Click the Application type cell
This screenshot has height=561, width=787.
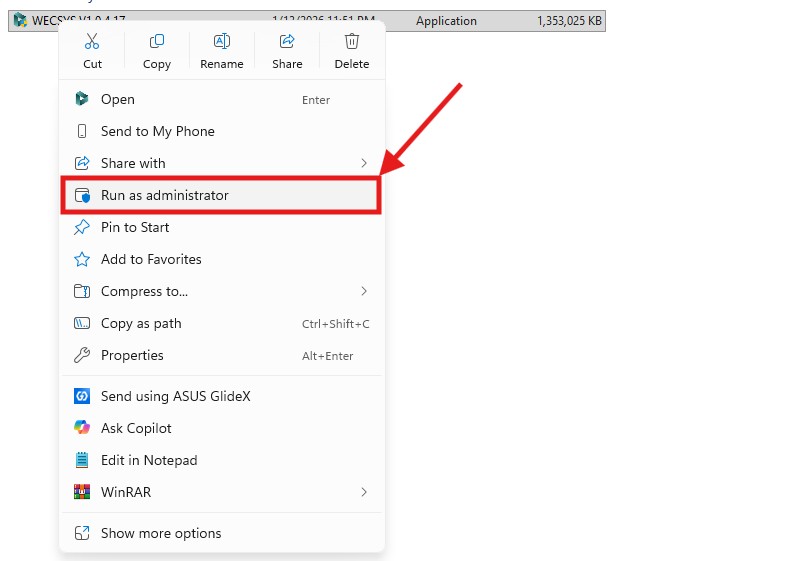click(446, 21)
